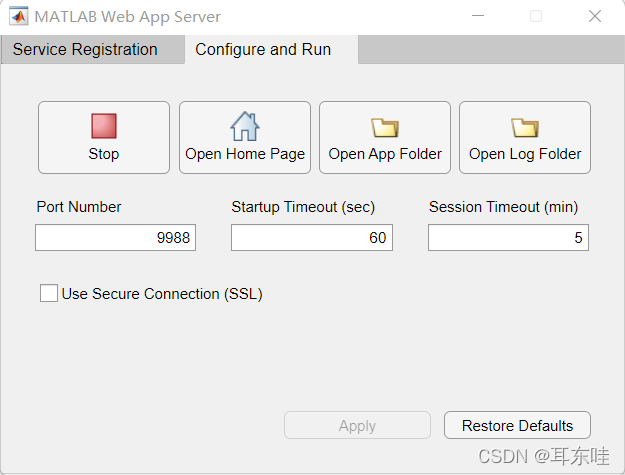The height and width of the screenshot is (475, 625).
Task: Close the MATLAB Web App Server window
Action: tap(595, 16)
